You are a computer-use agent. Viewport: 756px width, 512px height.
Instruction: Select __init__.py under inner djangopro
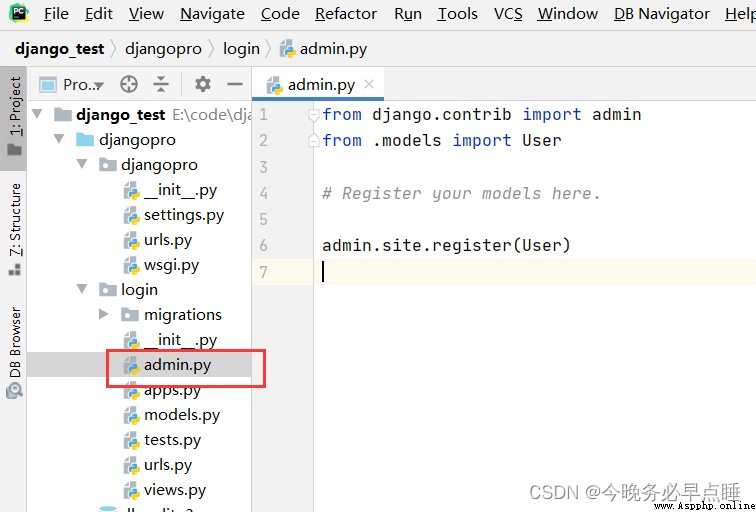point(139,190)
